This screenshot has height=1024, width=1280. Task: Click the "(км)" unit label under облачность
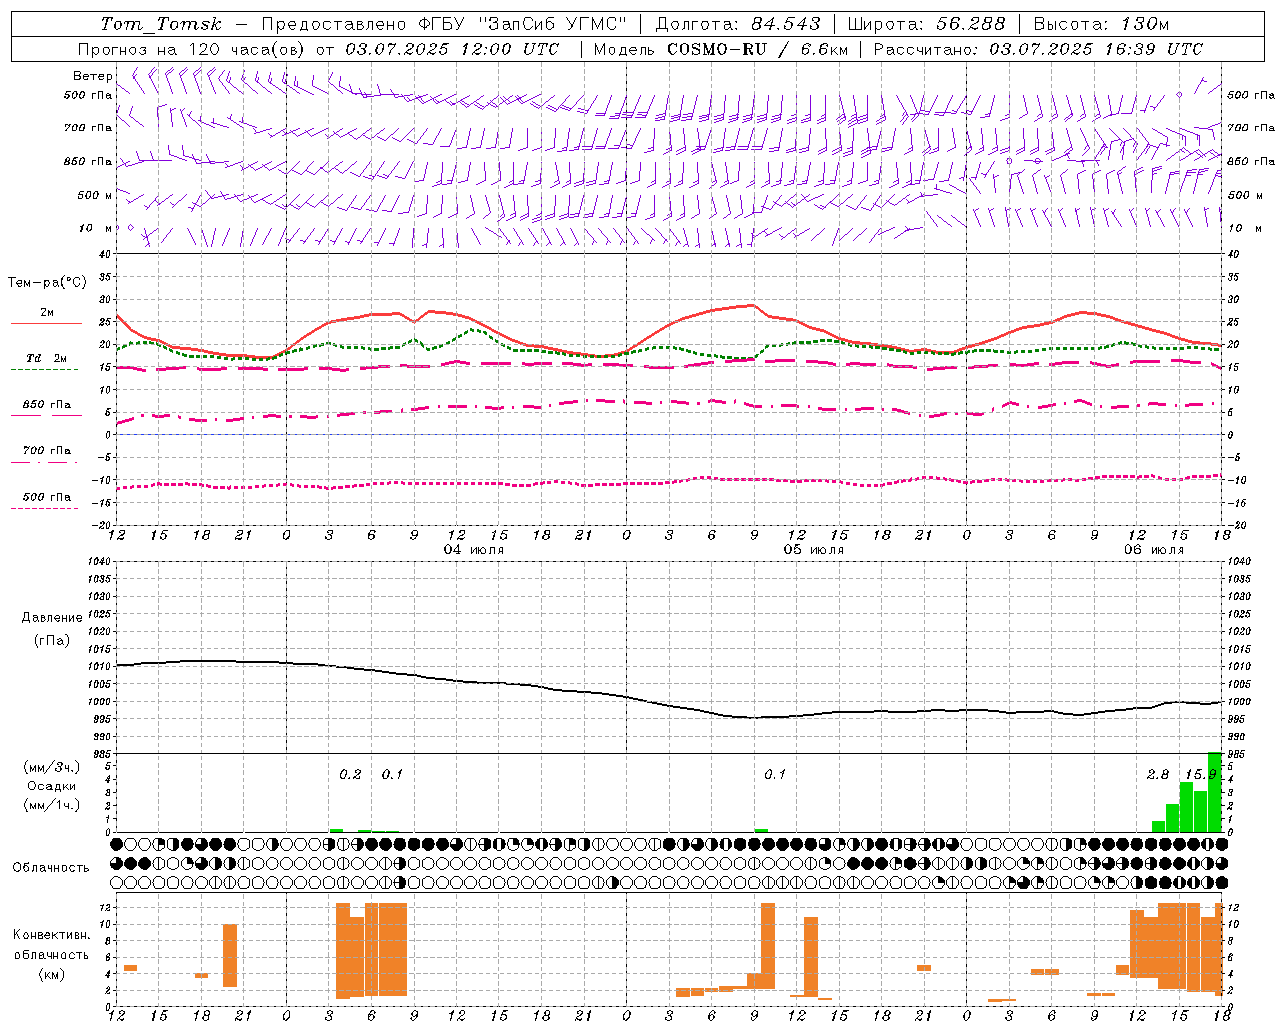[x=51, y=974]
